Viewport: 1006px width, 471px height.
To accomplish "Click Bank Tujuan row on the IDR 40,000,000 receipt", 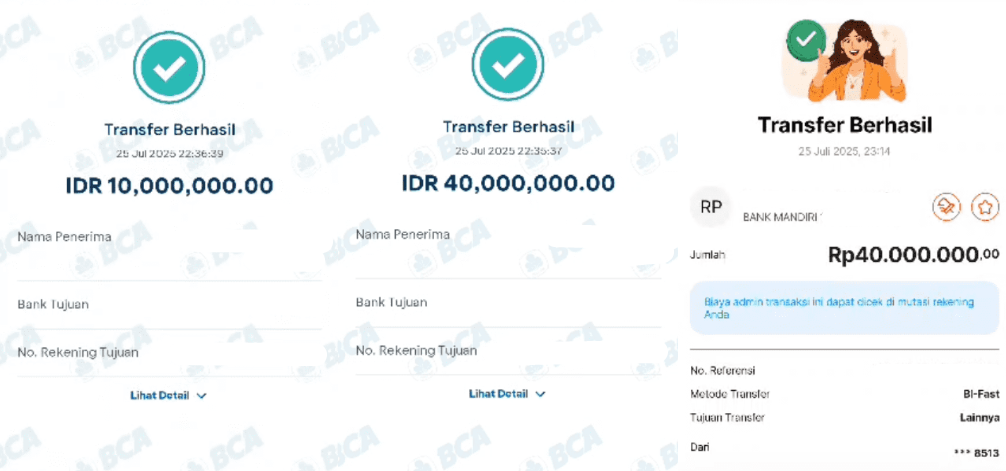I will (x=508, y=303).
